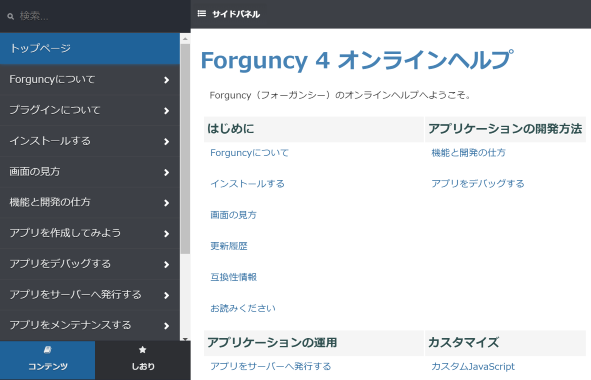Follow the 画面の見方 link in content

point(233,215)
